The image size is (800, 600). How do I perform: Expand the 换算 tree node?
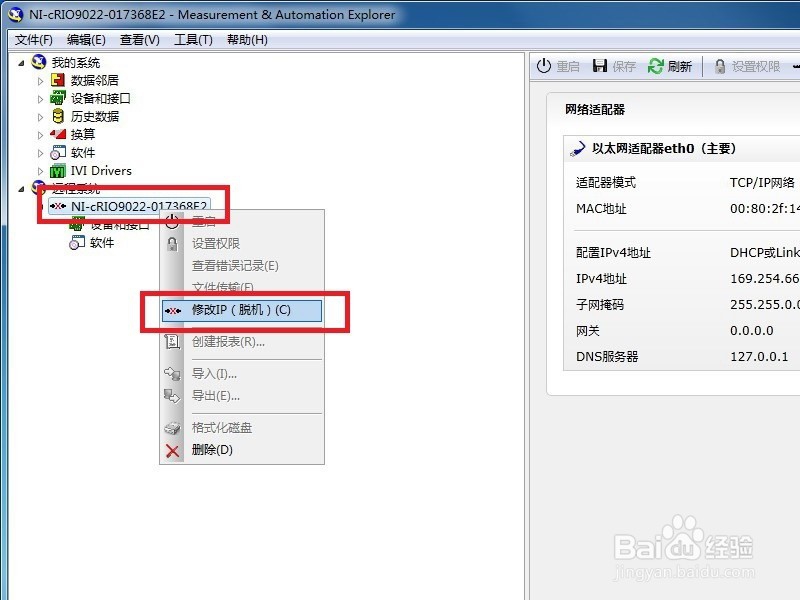click(x=40, y=135)
